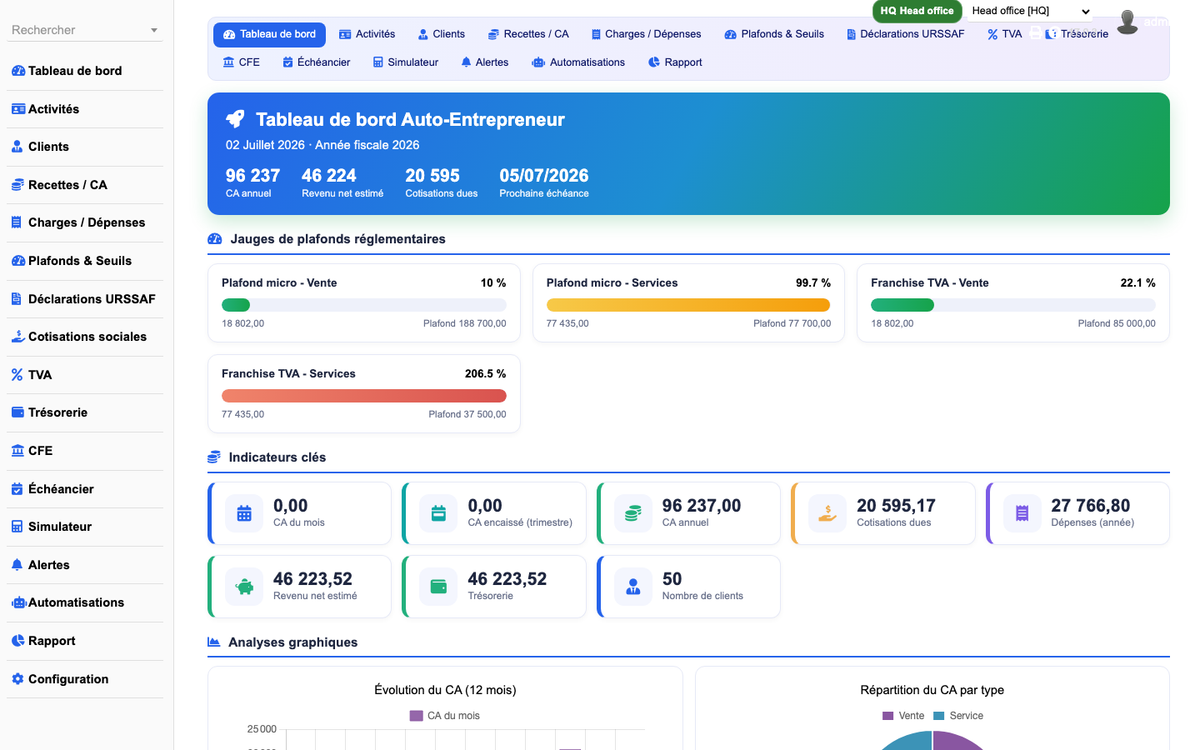Click the 05/07/2026 Prochaine échéance value

(x=544, y=175)
